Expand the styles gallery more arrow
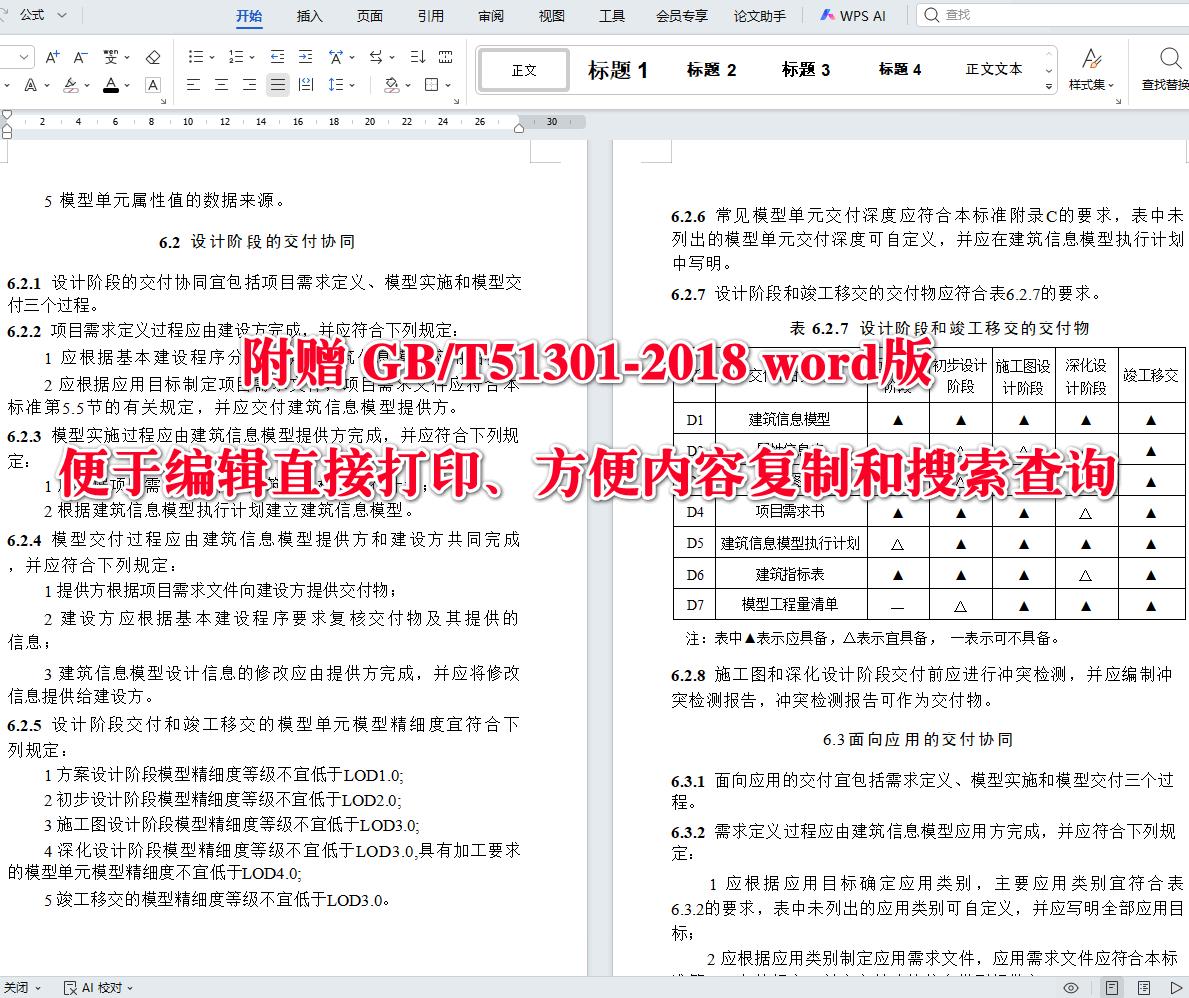 click(1049, 86)
